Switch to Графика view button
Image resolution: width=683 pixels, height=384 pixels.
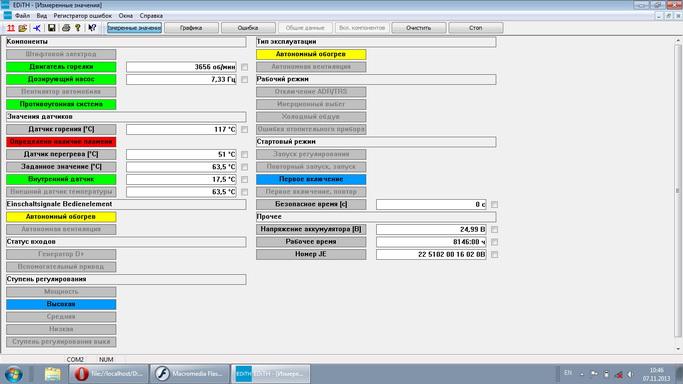click(191, 28)
